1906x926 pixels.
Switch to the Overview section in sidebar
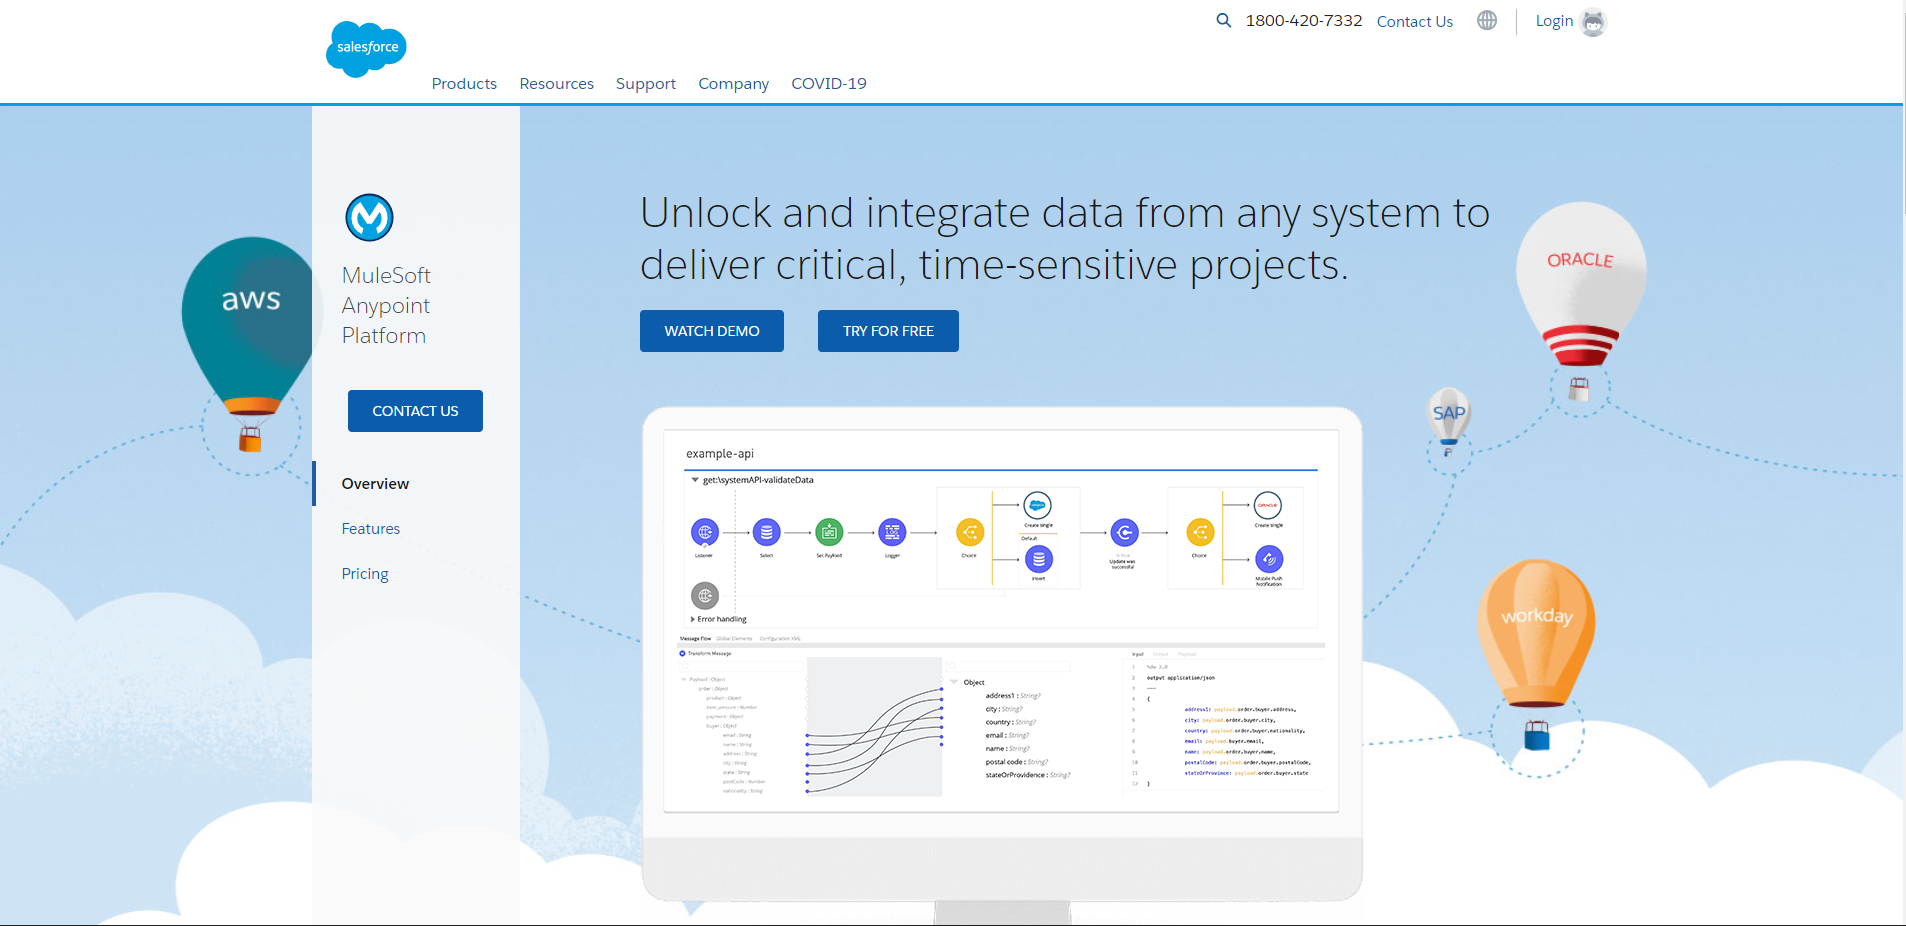375,484
